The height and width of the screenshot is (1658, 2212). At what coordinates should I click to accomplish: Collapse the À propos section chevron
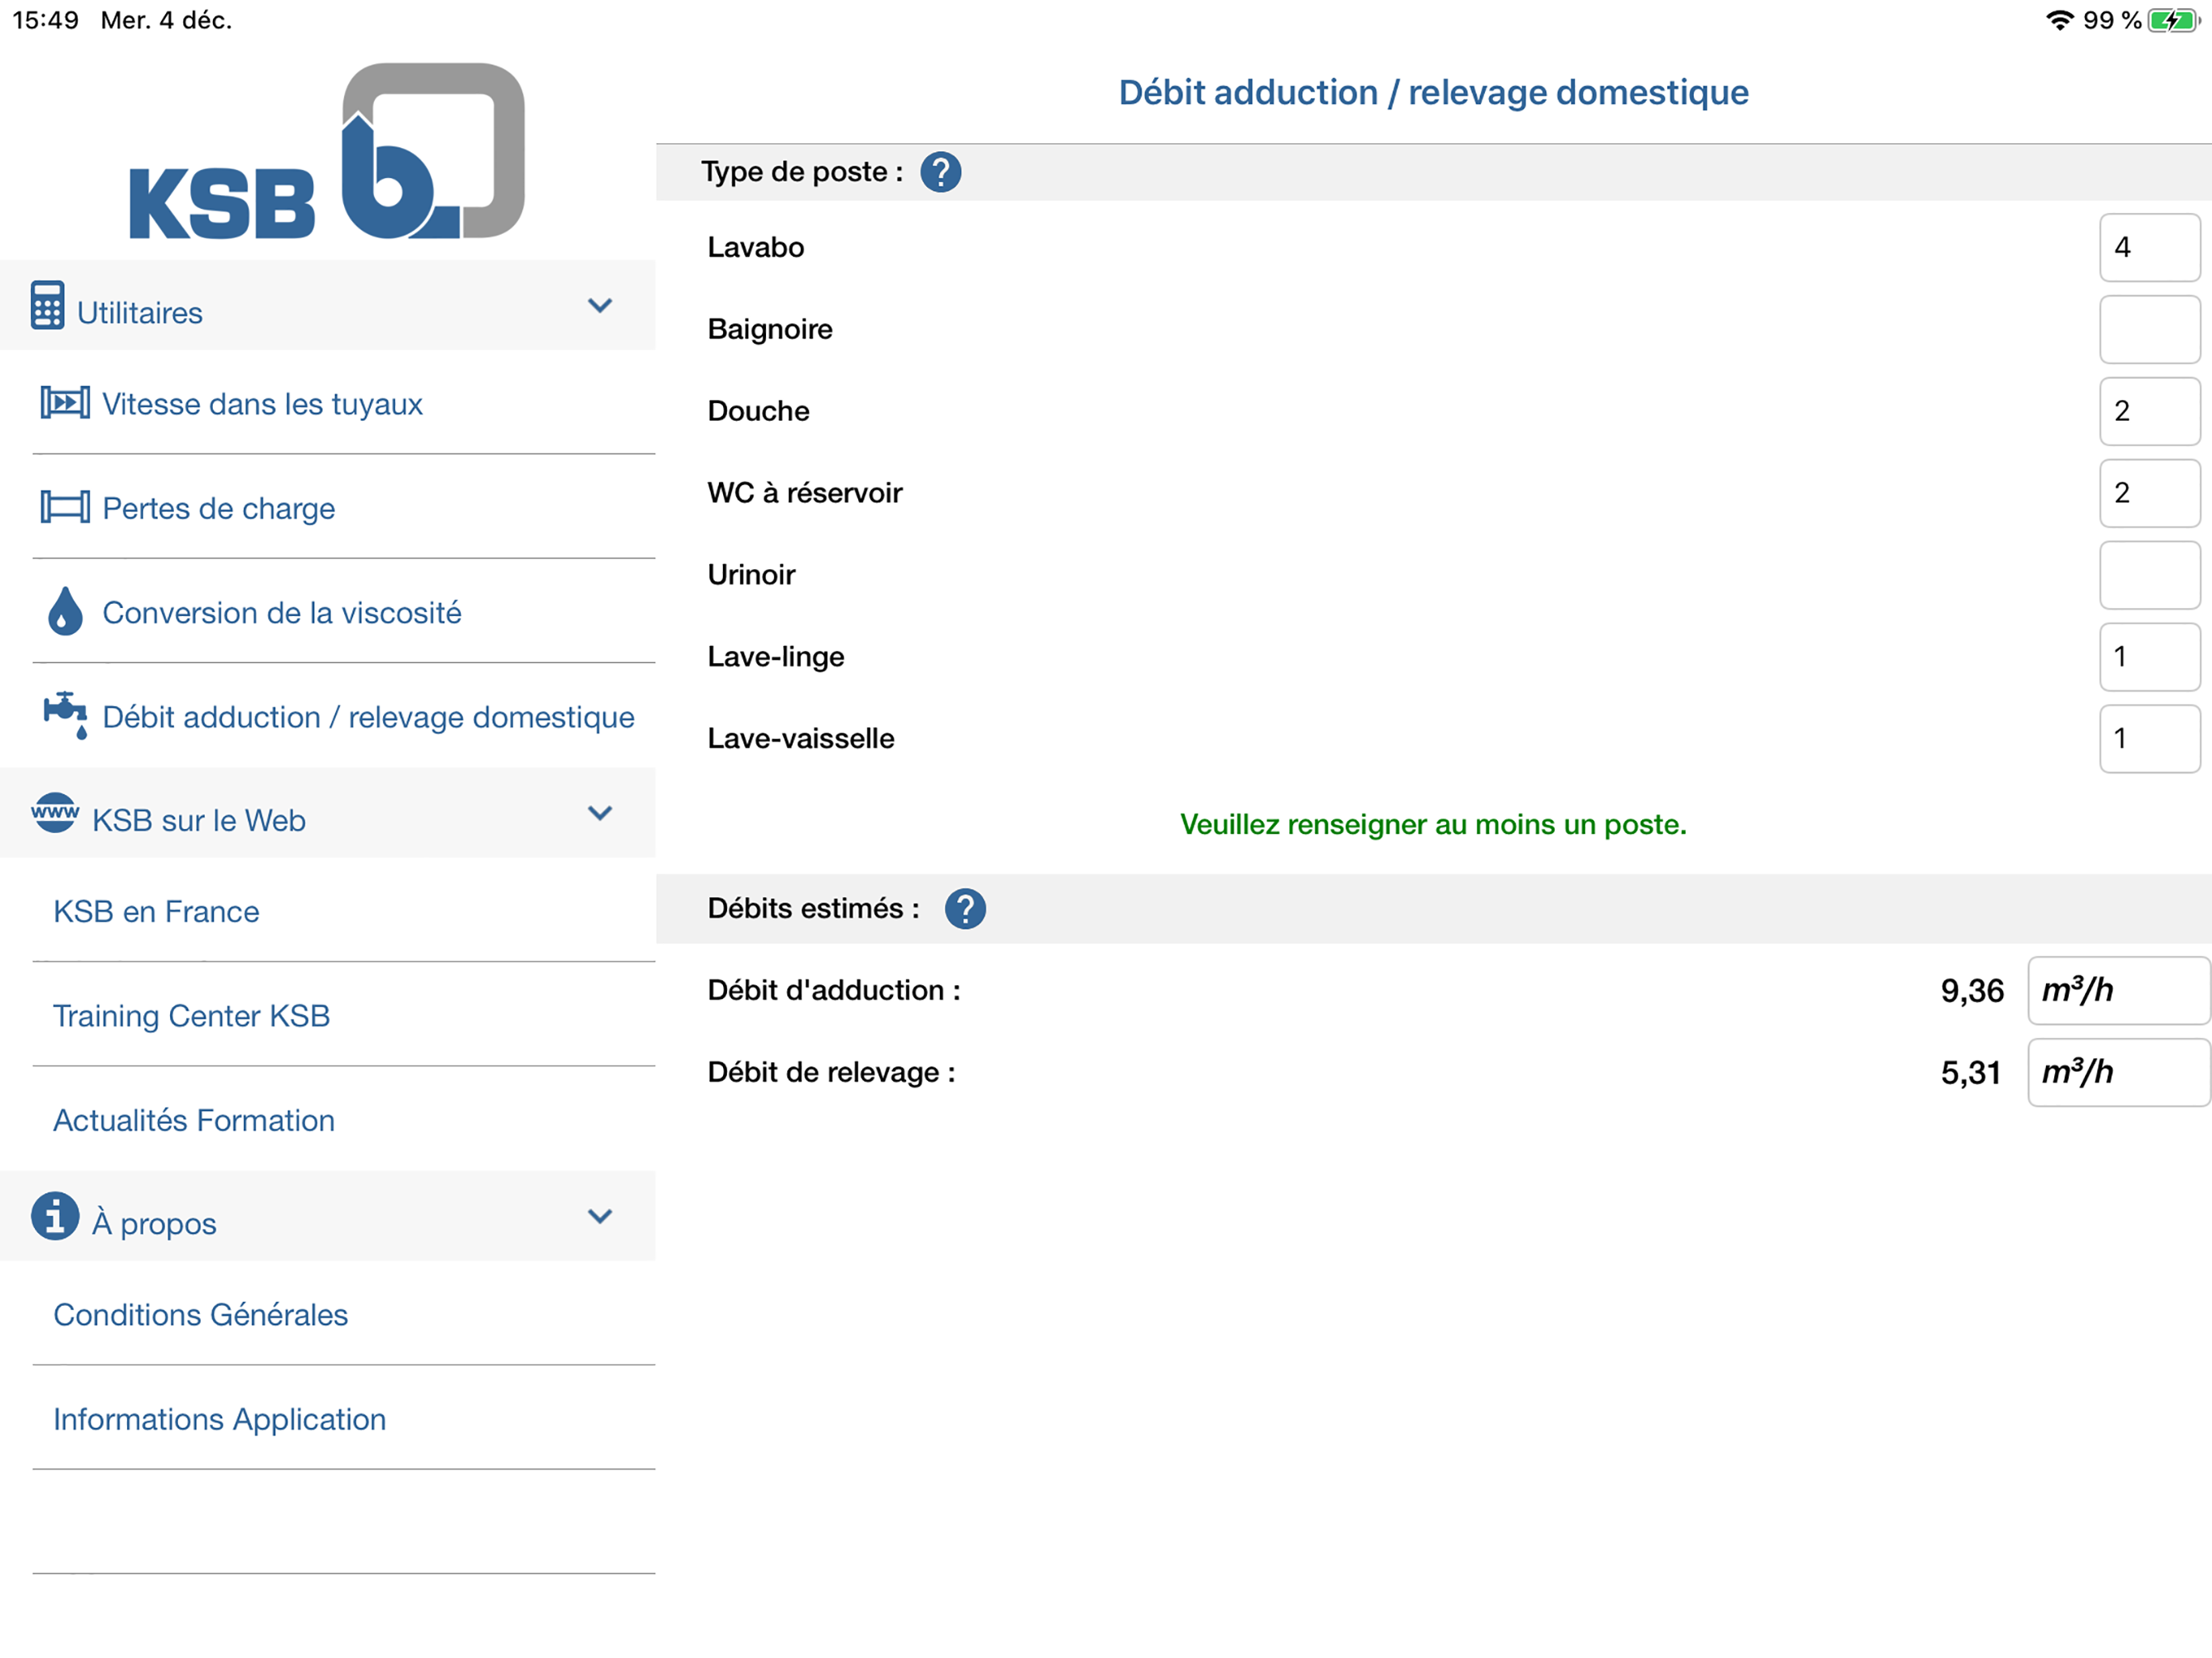pyautogui.click(x=600, y=1216)
